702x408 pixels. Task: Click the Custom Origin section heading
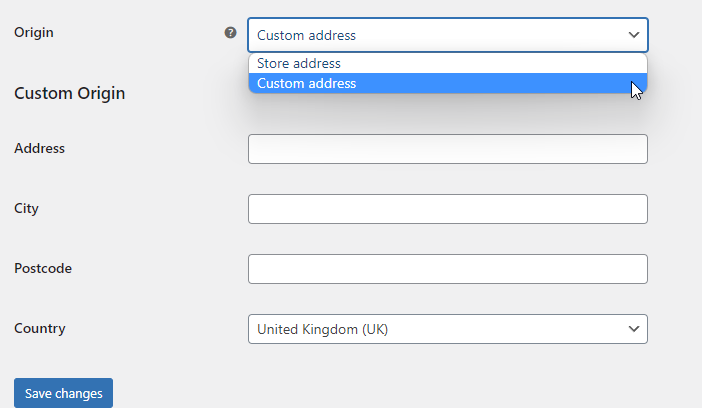pyautogui.click(x=69, y=93)
